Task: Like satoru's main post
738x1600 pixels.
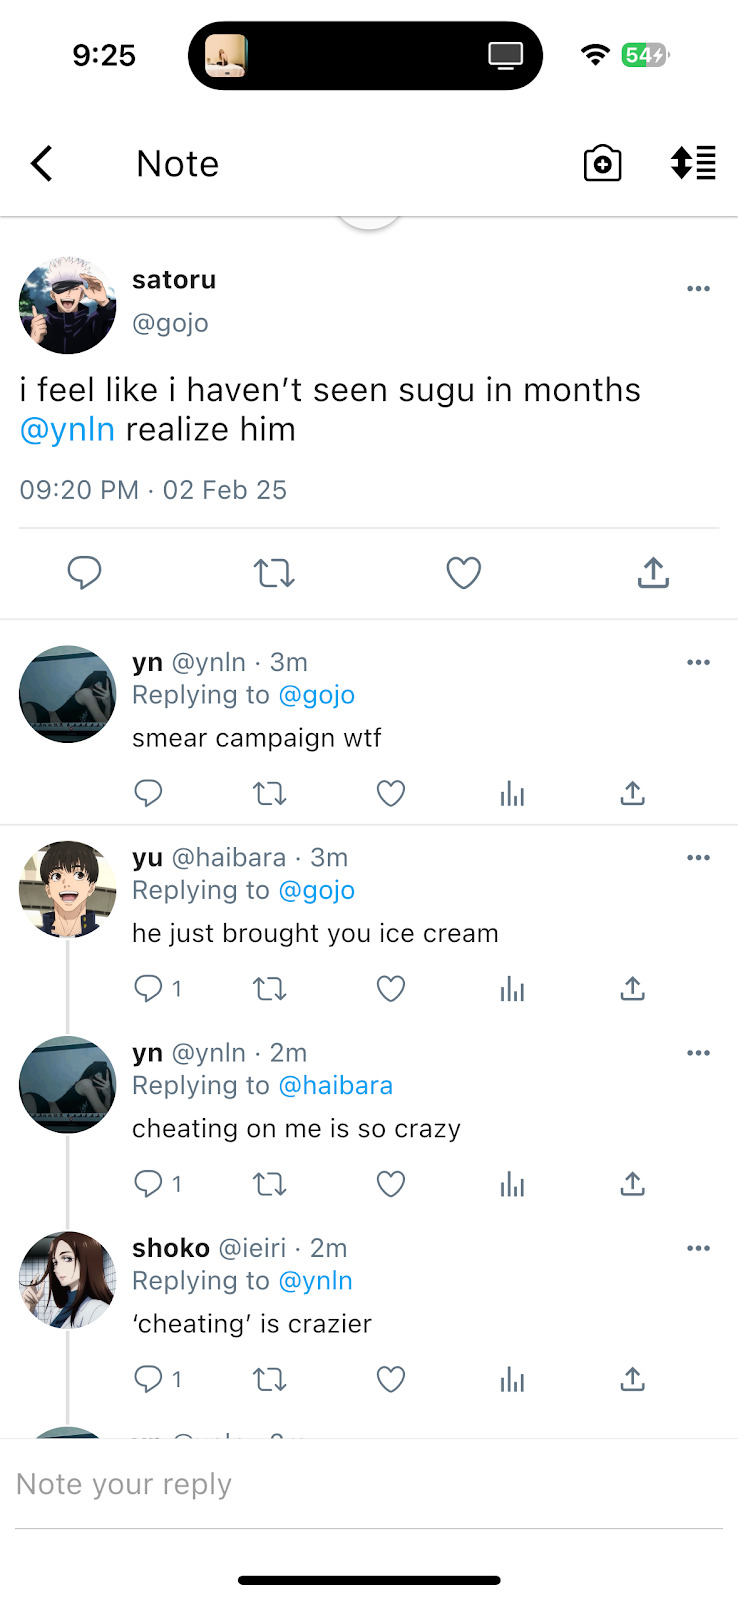Action: (x=463, y=573)
